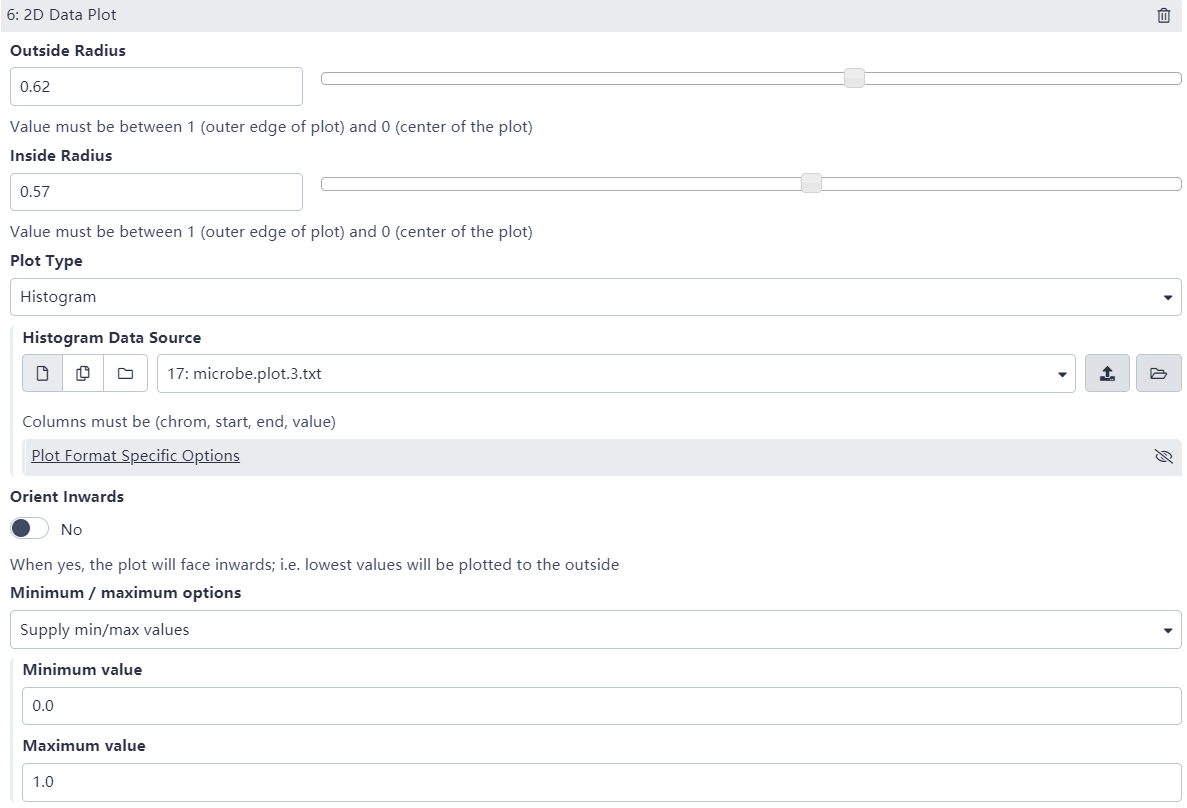1187x808 pixels.
Task: Click the No label beside Orient Inwards
Action: click(71, 529)
